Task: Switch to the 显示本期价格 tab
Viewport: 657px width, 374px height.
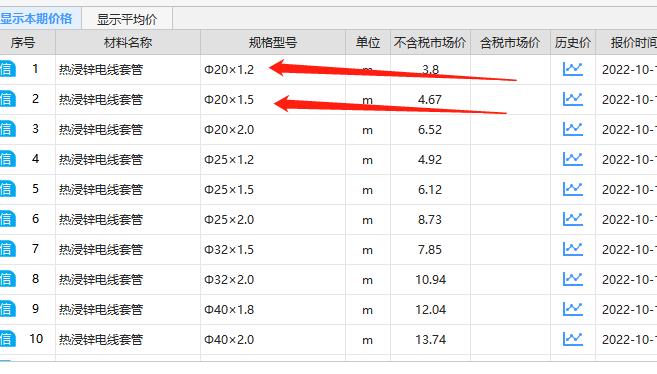Action: pos(40,18)
